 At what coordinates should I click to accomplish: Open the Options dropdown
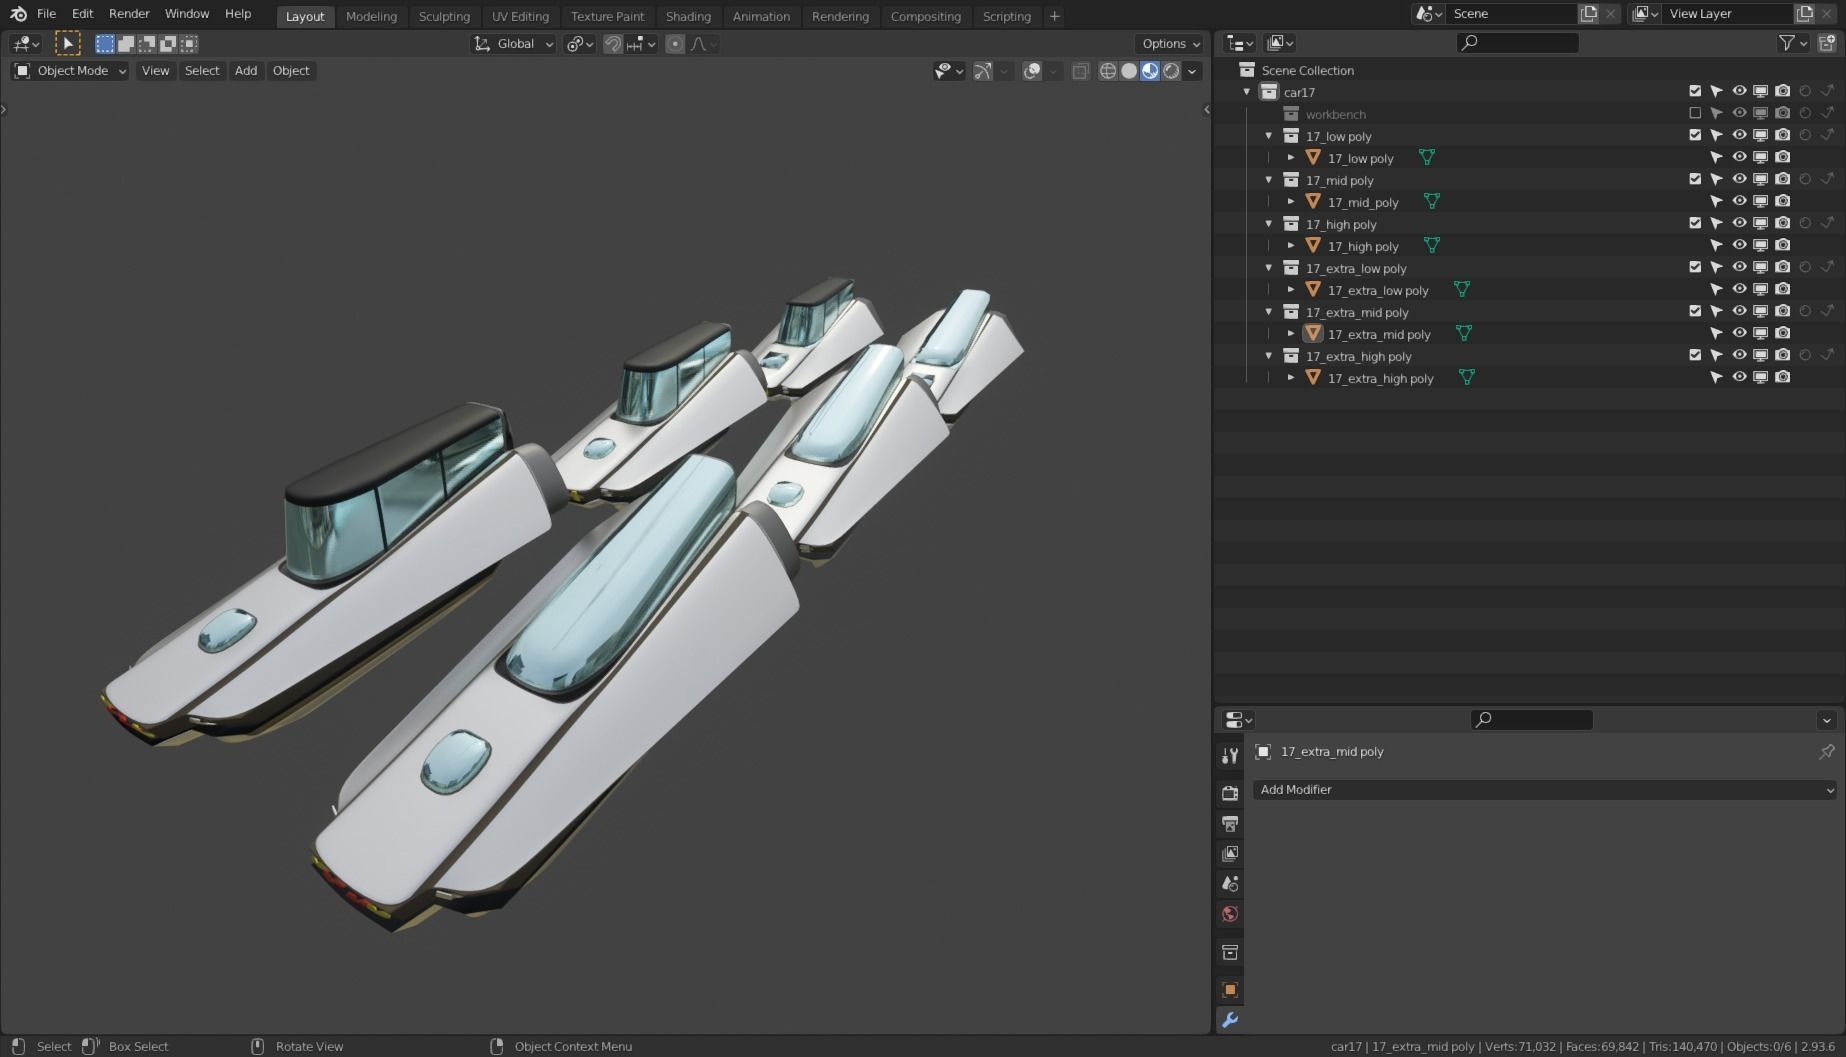[1171, 43]
